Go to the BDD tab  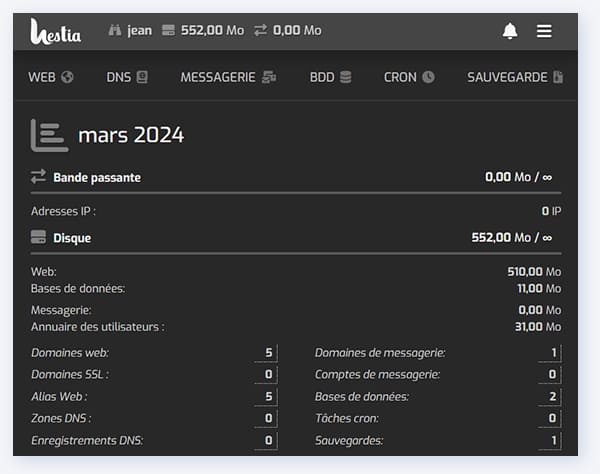point(330,77)
